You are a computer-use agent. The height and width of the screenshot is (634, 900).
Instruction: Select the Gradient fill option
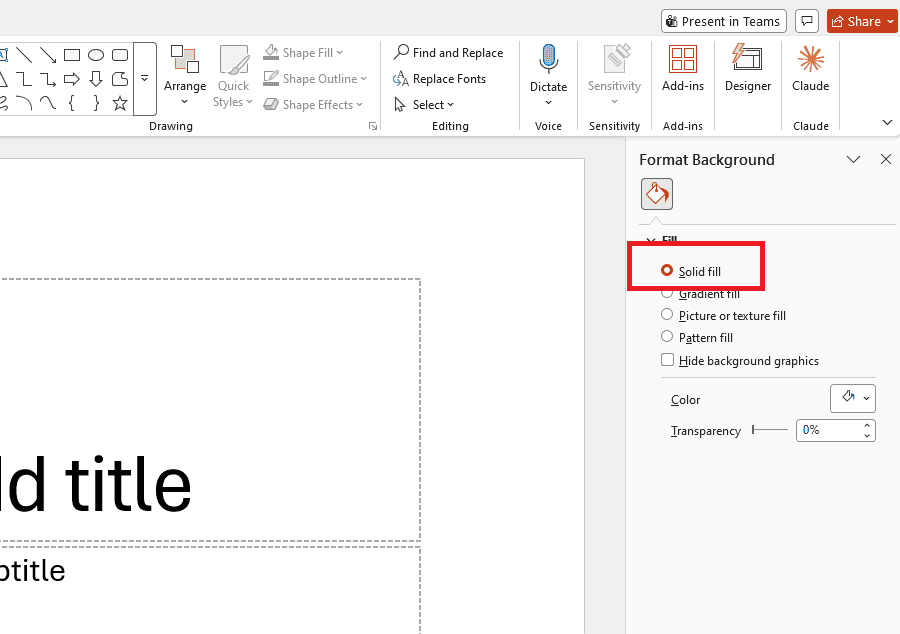click(x=700, y=294)
